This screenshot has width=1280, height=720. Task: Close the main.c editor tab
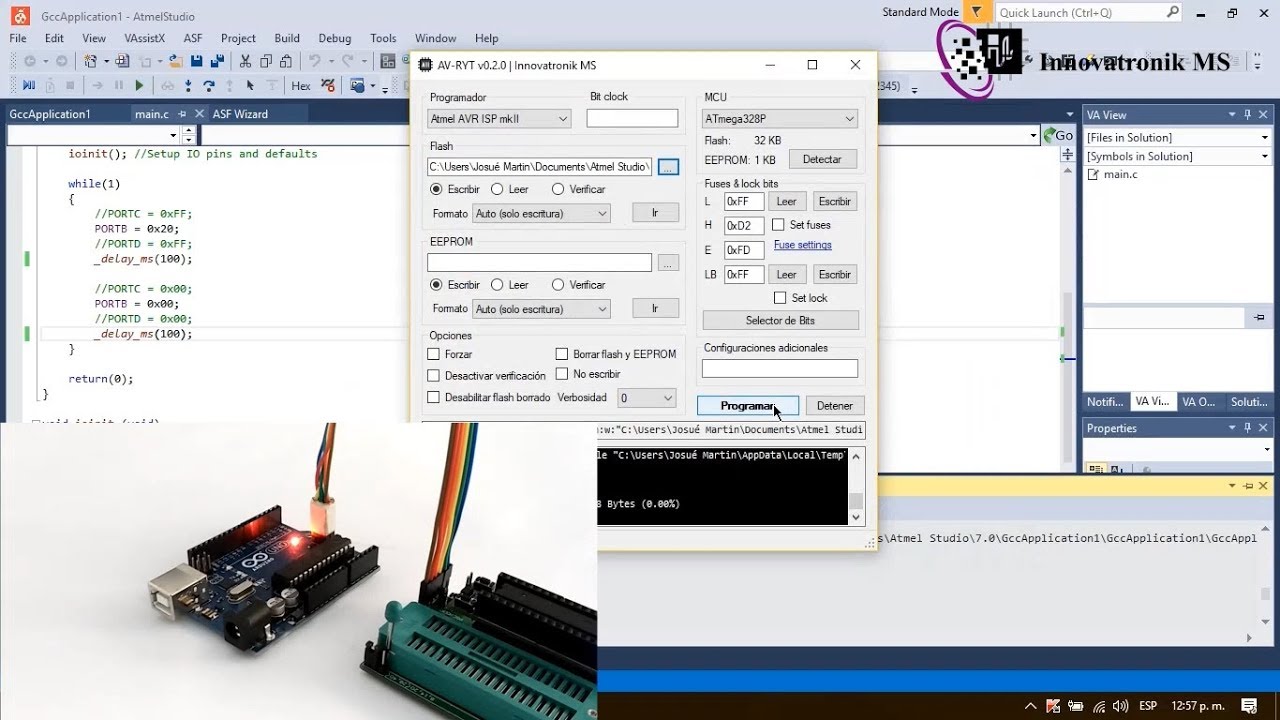pyautogui.click(x=199, y=114)
